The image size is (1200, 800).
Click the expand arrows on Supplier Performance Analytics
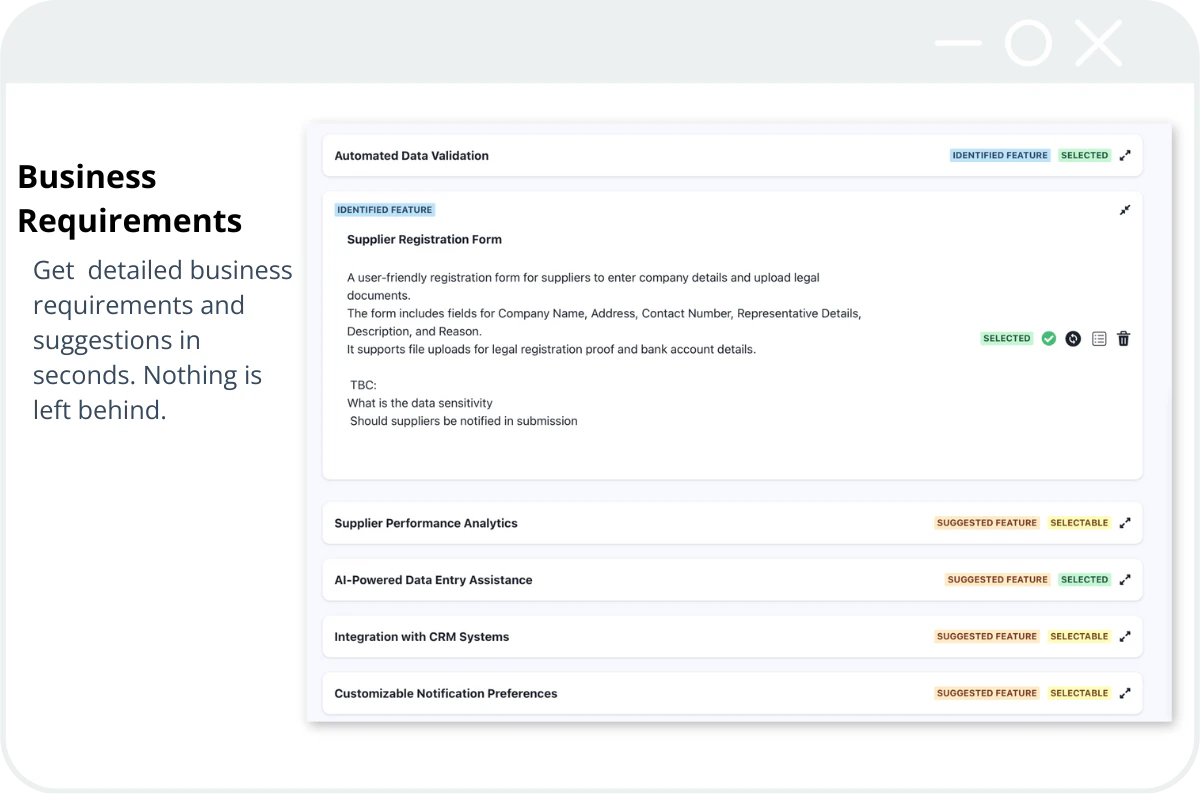coord(1125,522)
